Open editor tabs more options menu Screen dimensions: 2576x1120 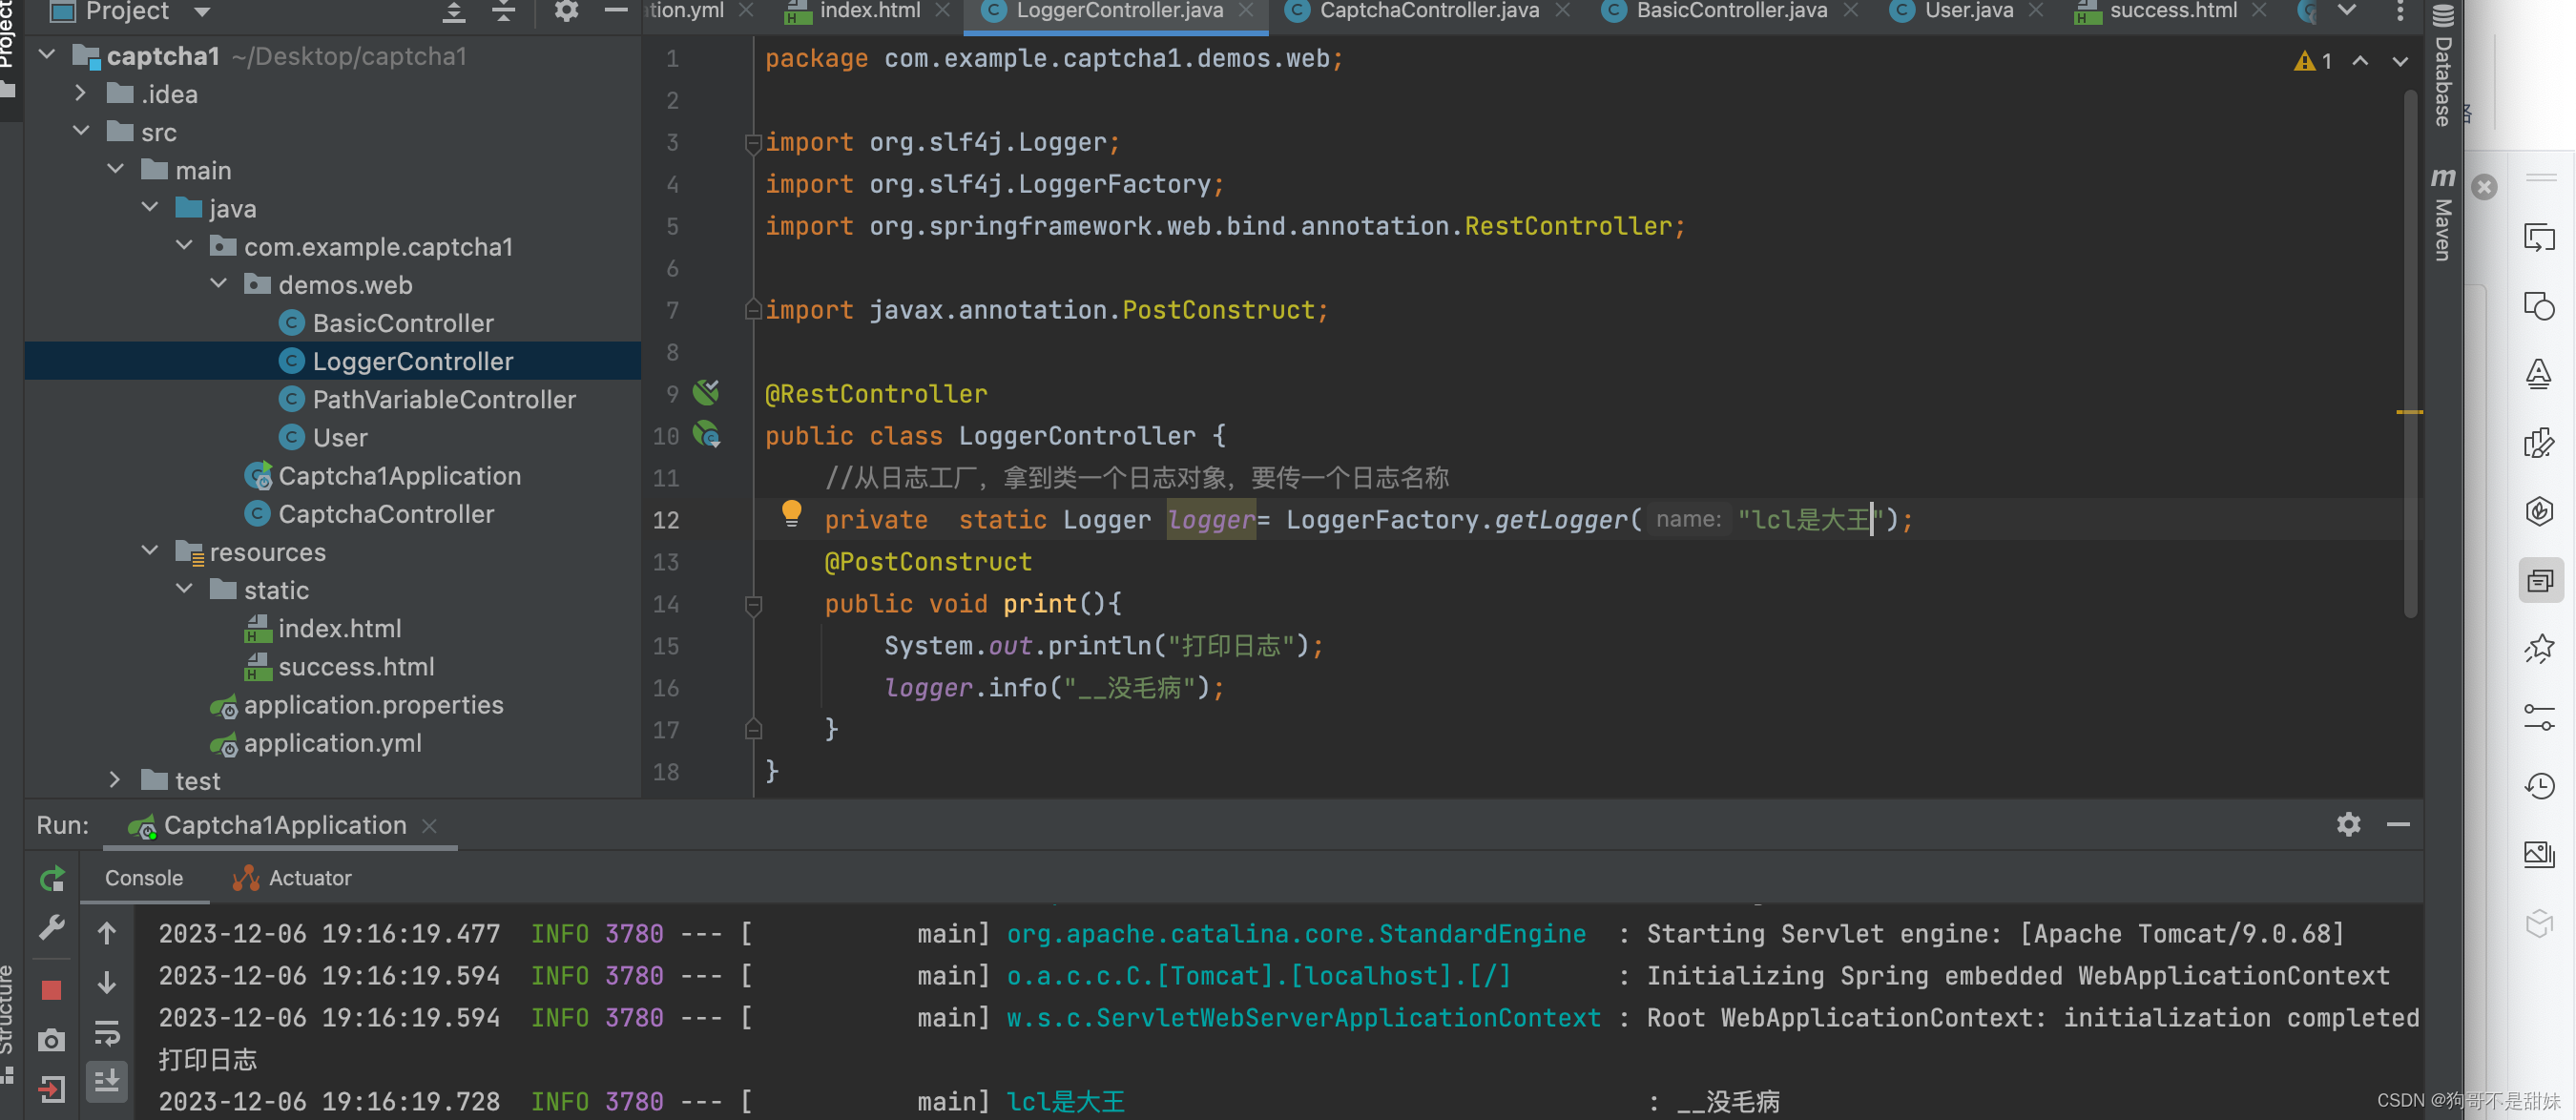tap(2400, 11)
